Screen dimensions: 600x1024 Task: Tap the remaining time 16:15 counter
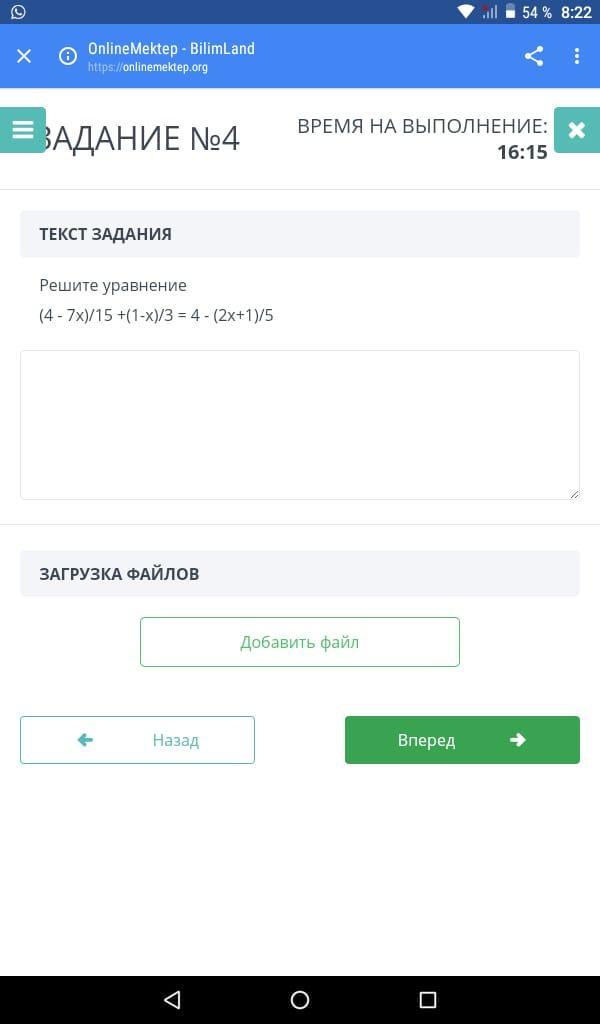pos(522,152)
